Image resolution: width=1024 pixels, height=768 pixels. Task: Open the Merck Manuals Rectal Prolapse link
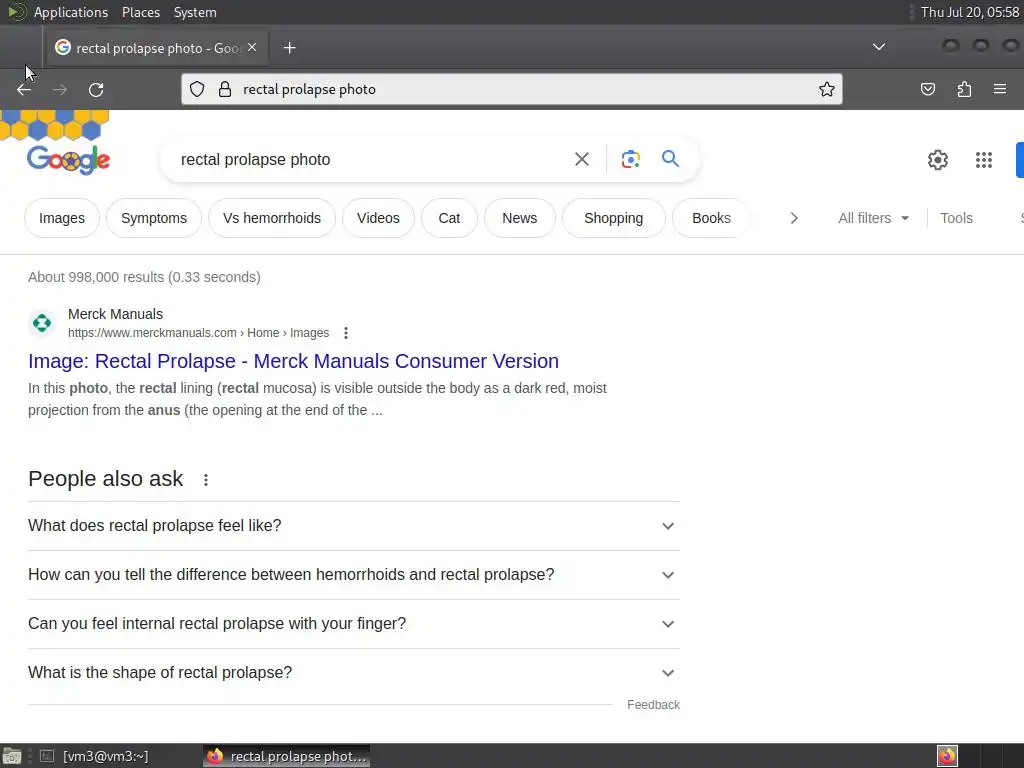click(x=293, y=361)
